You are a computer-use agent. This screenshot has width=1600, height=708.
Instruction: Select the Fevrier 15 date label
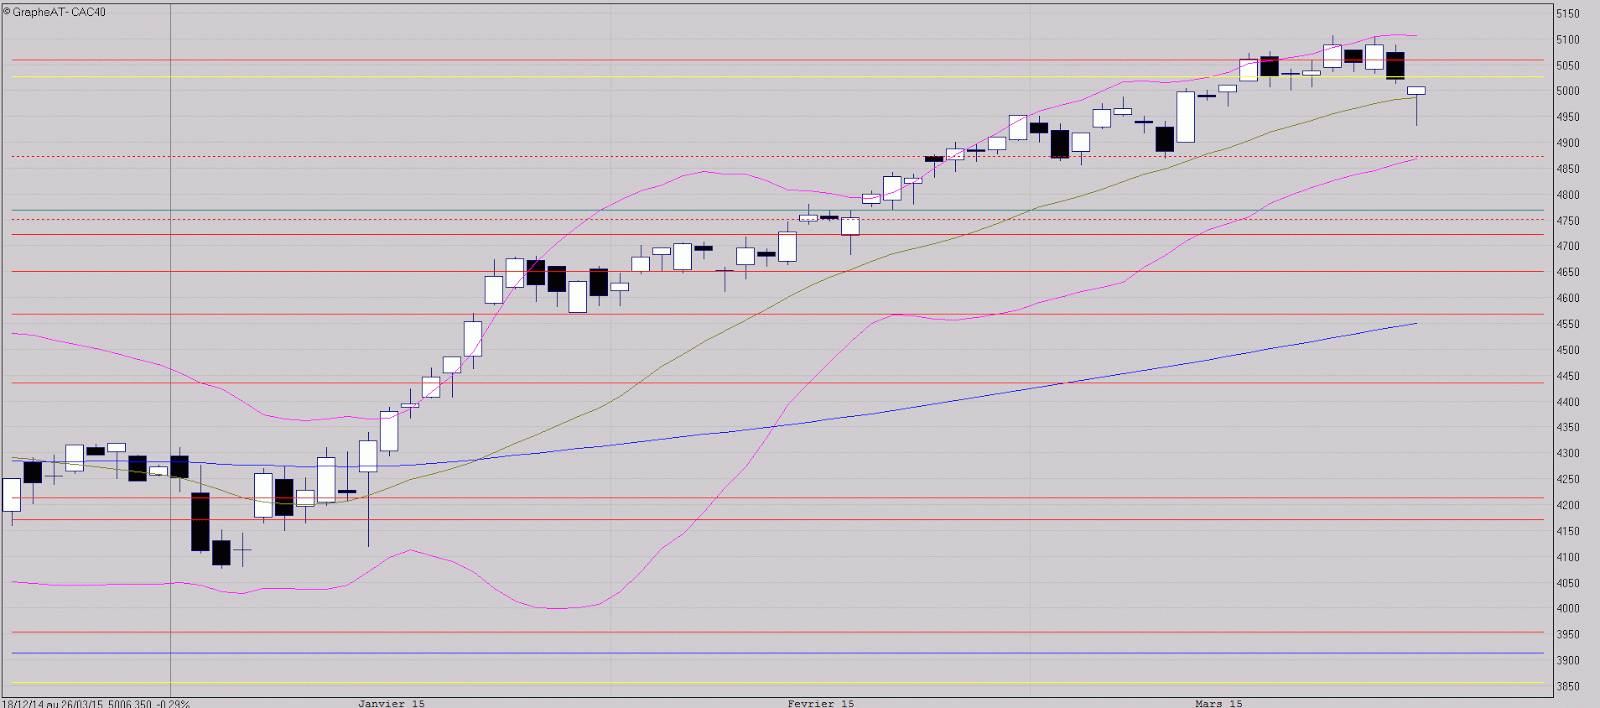(820, 703)
